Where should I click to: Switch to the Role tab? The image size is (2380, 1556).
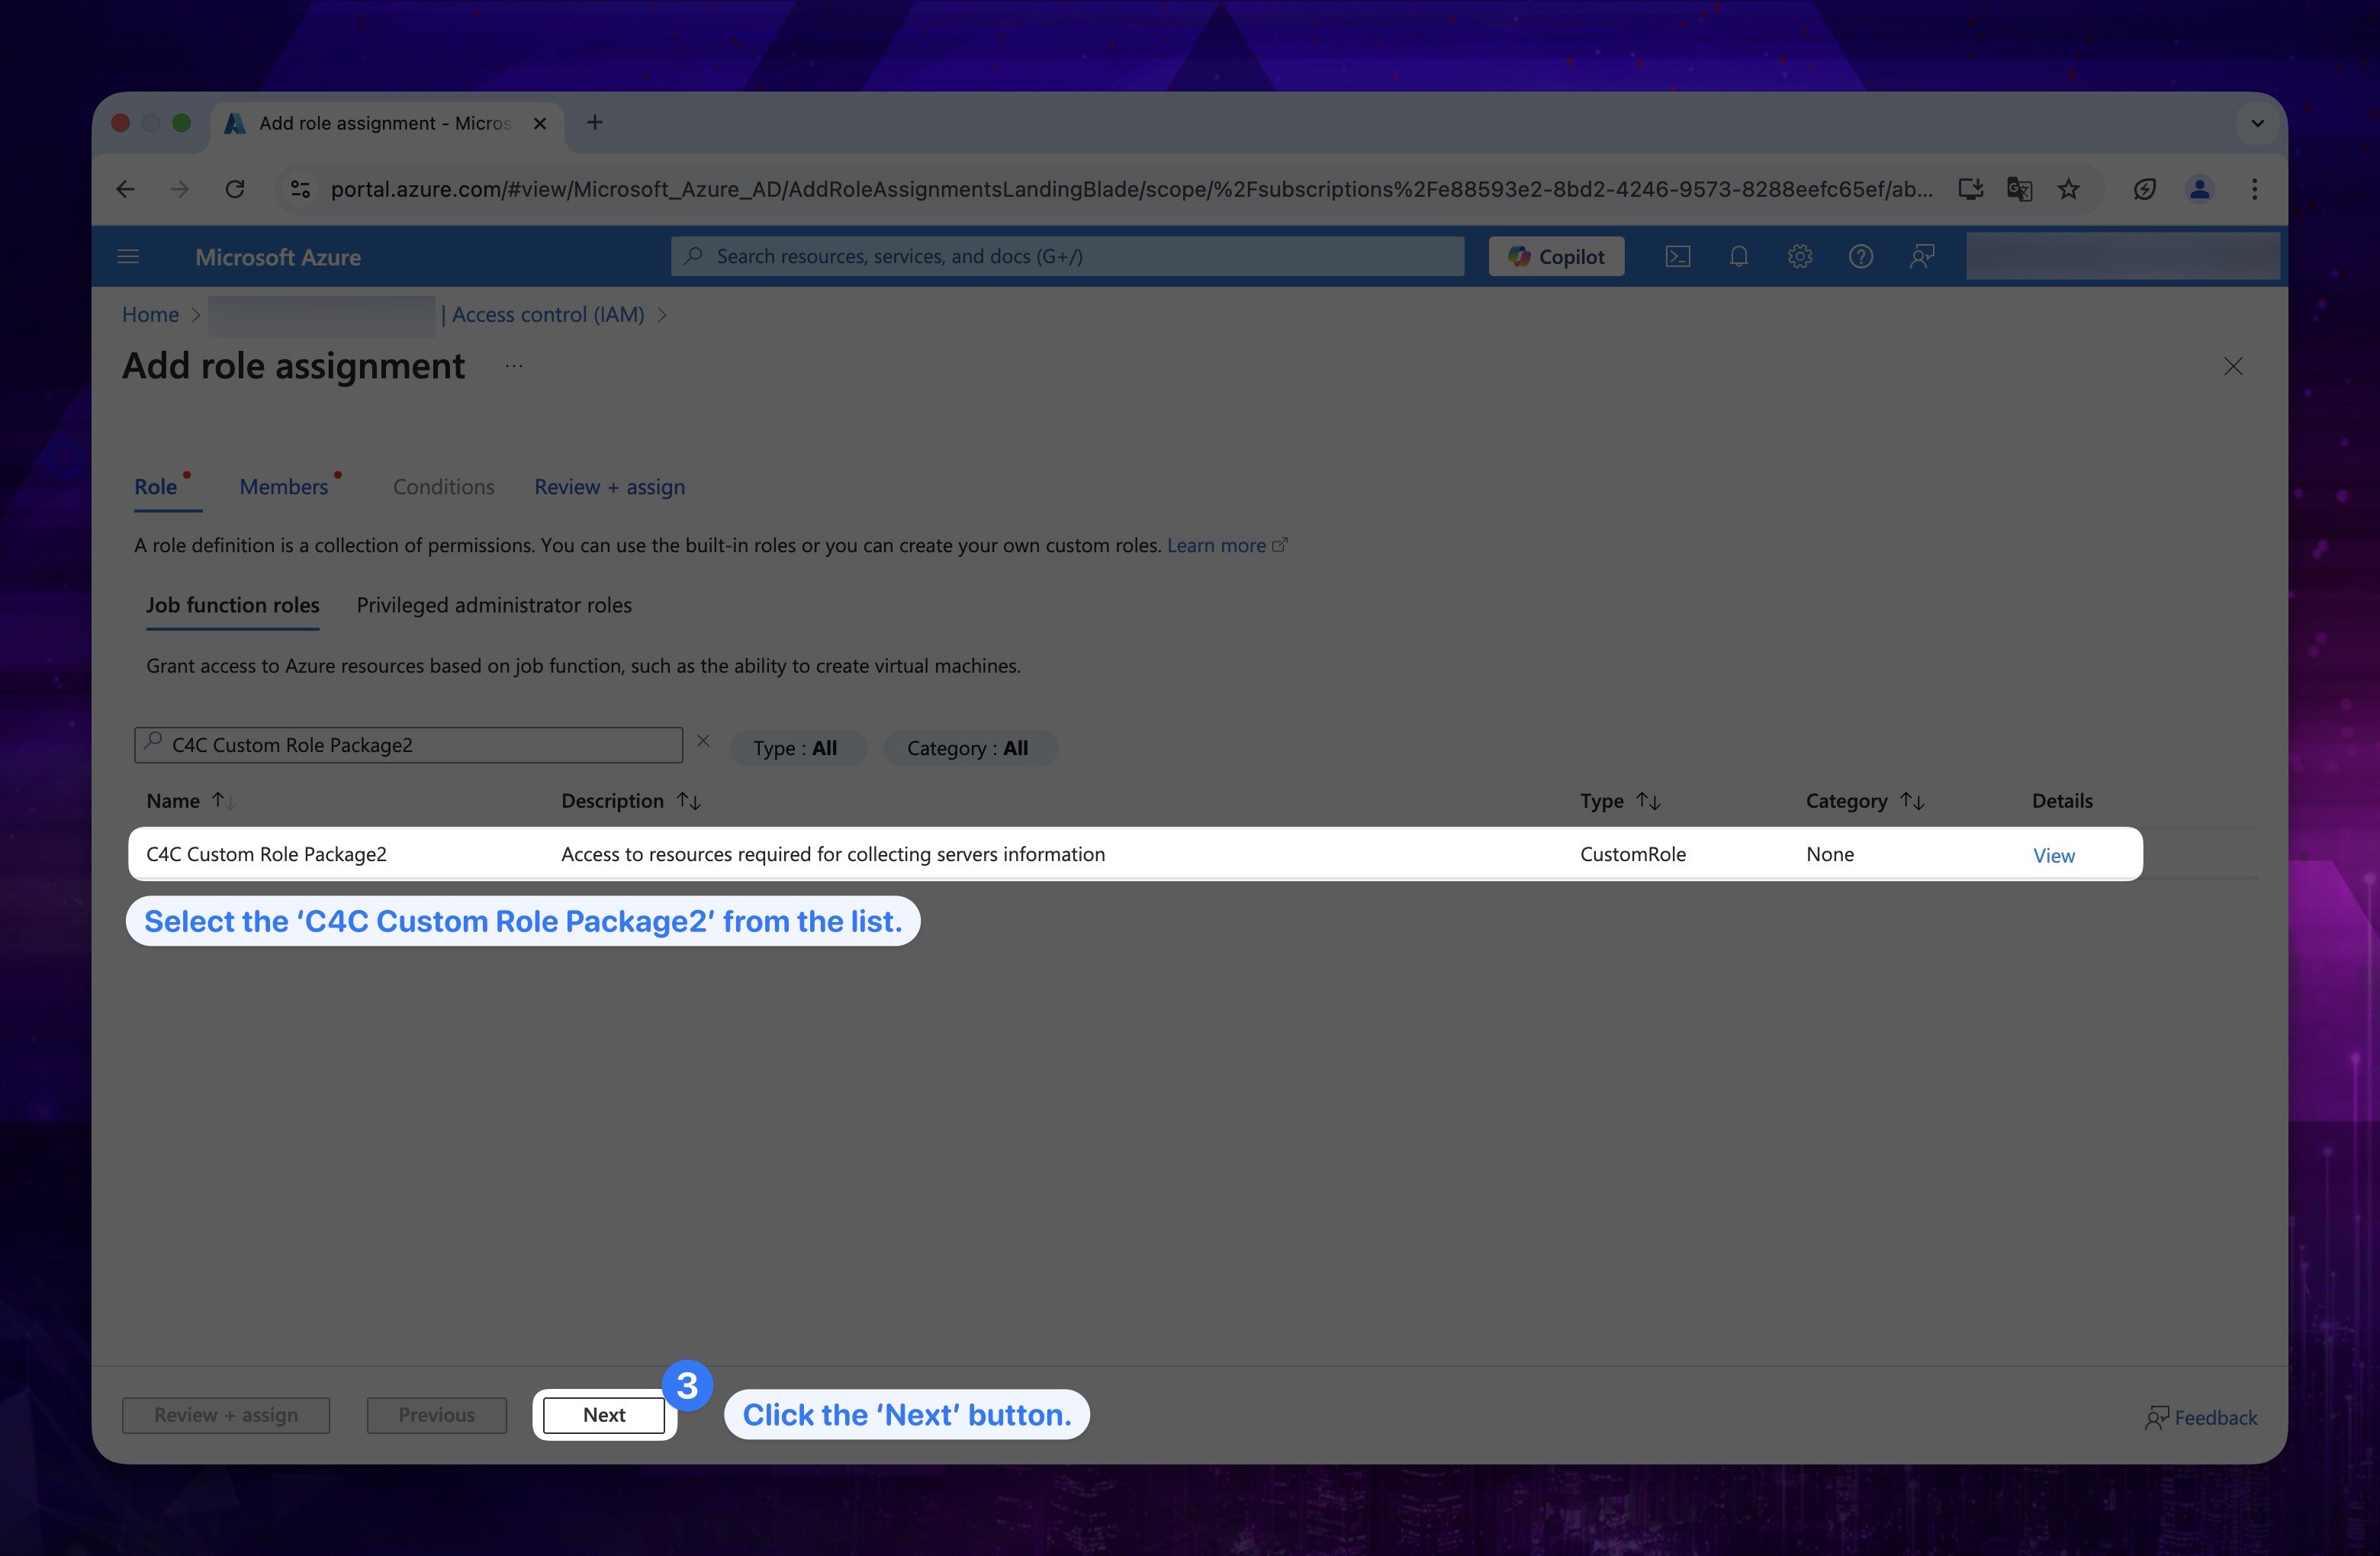pyautogui.click(x=156, y=487)
